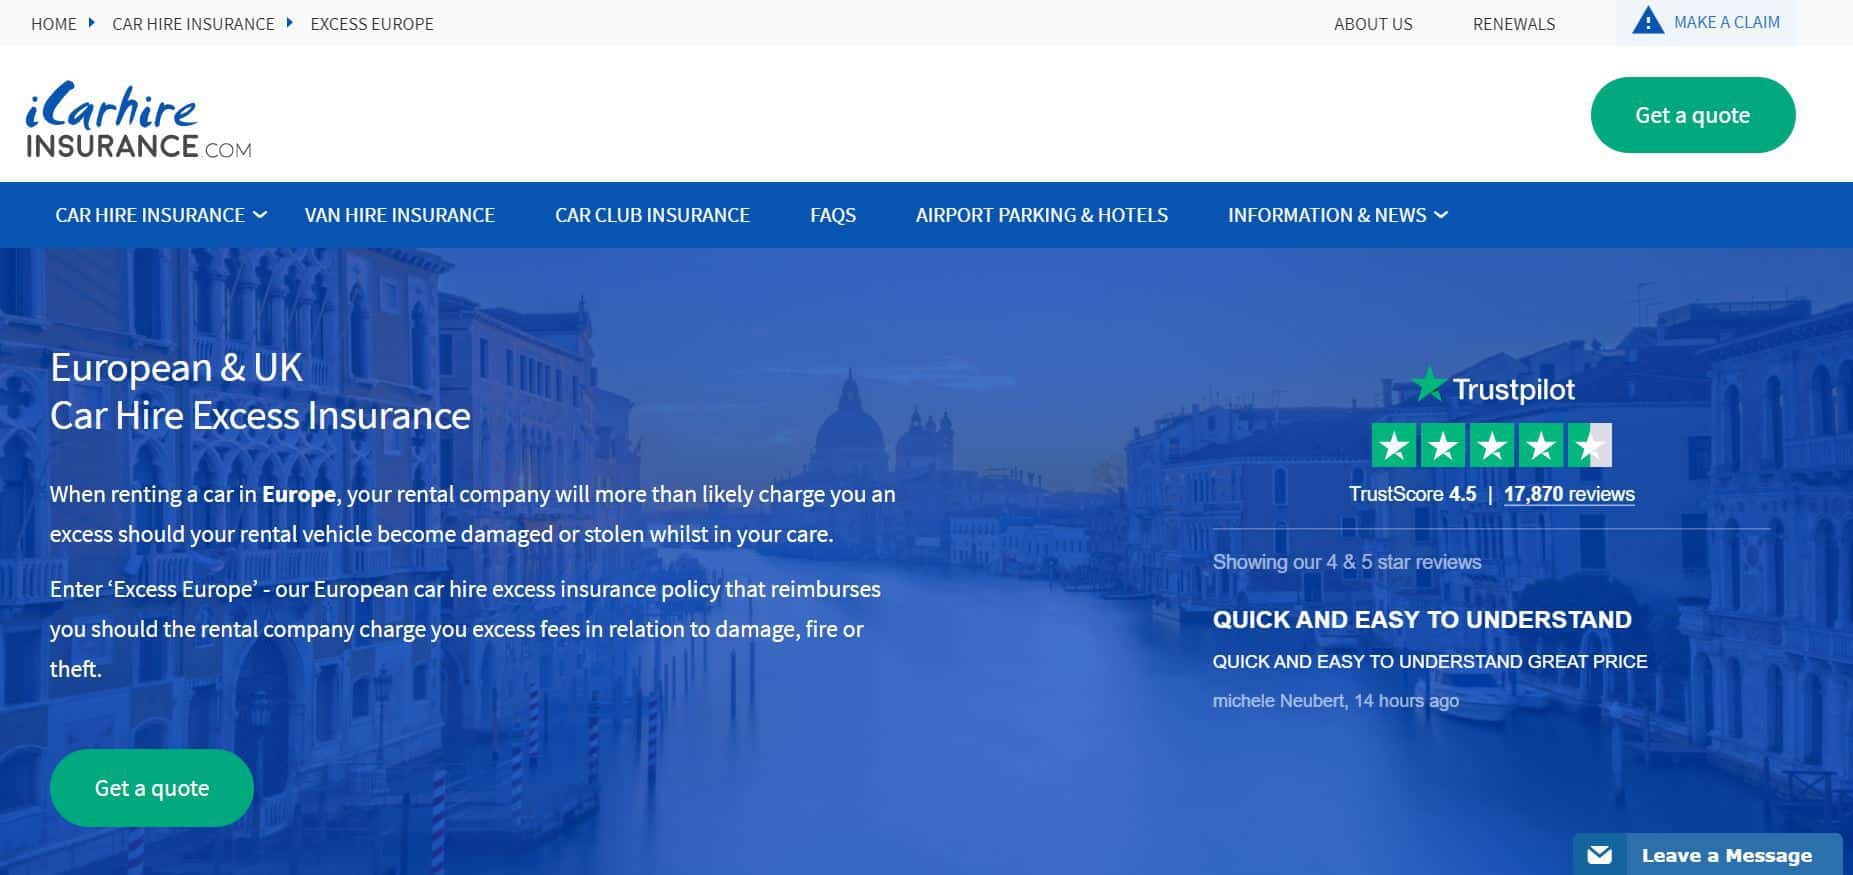The image size is (1853, 875).
Task: Open Van Hire Insurance menu item
Action: pos(399,215)
